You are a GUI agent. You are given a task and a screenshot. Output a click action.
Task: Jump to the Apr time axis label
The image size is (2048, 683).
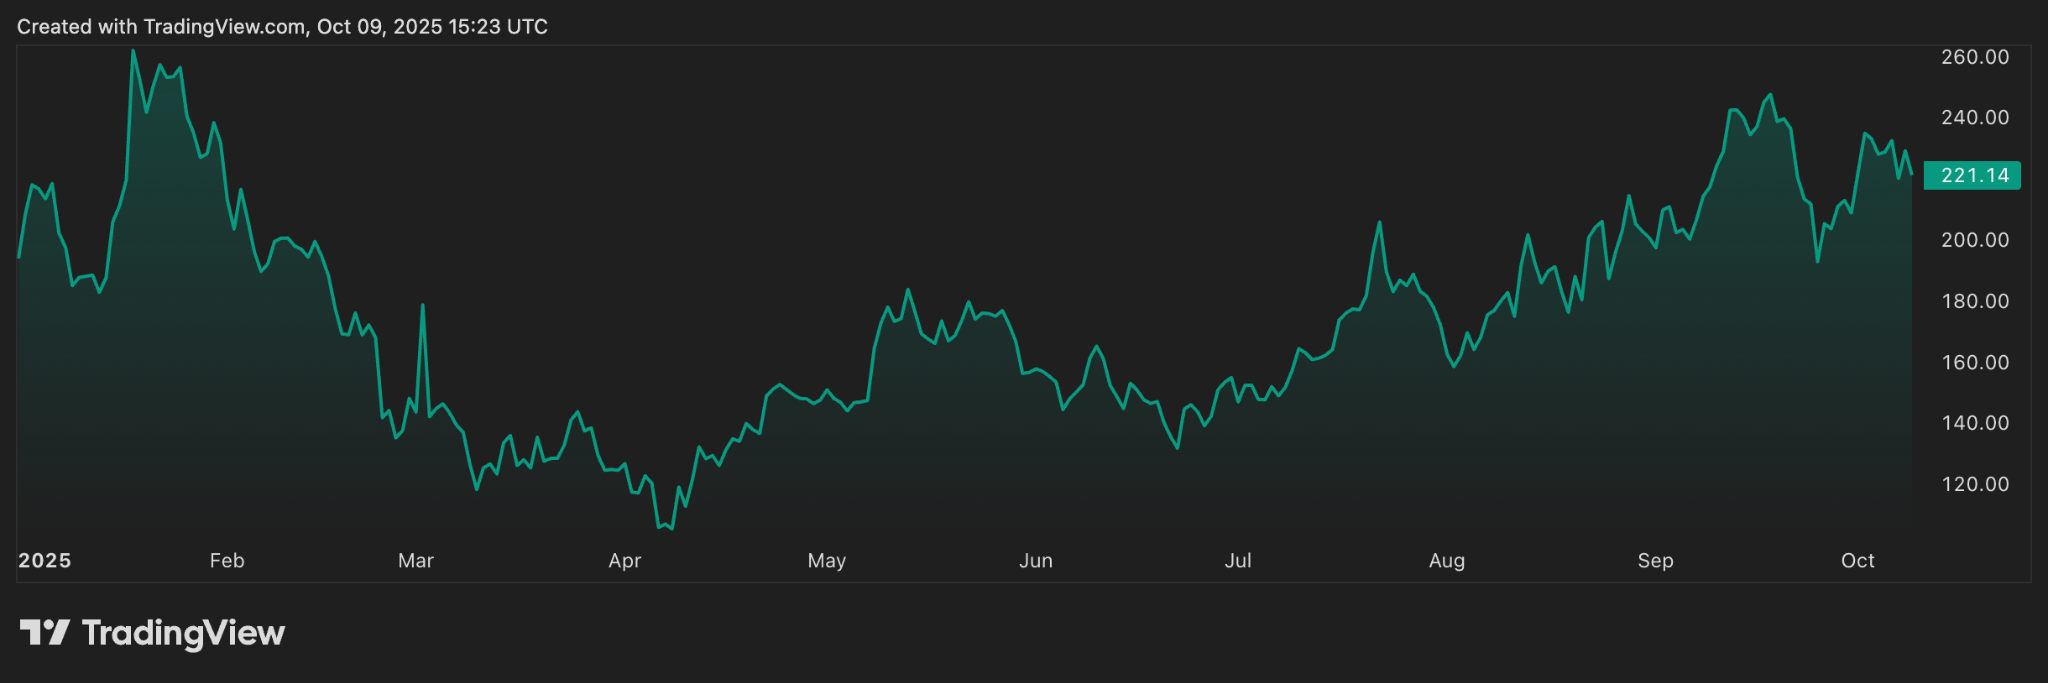tap(625, 561)
